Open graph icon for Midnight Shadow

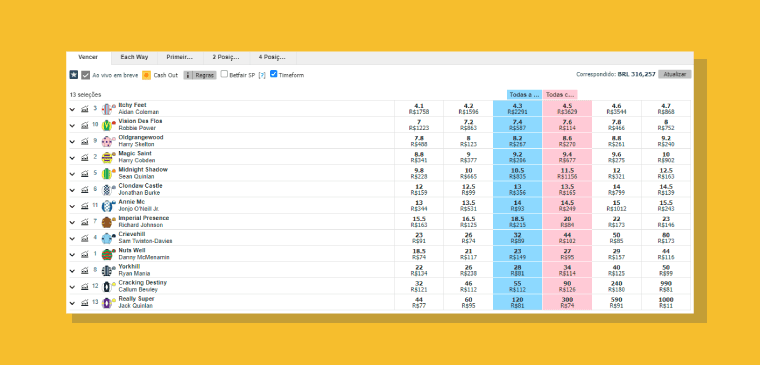pyautogui.click(x=84, y=174)
